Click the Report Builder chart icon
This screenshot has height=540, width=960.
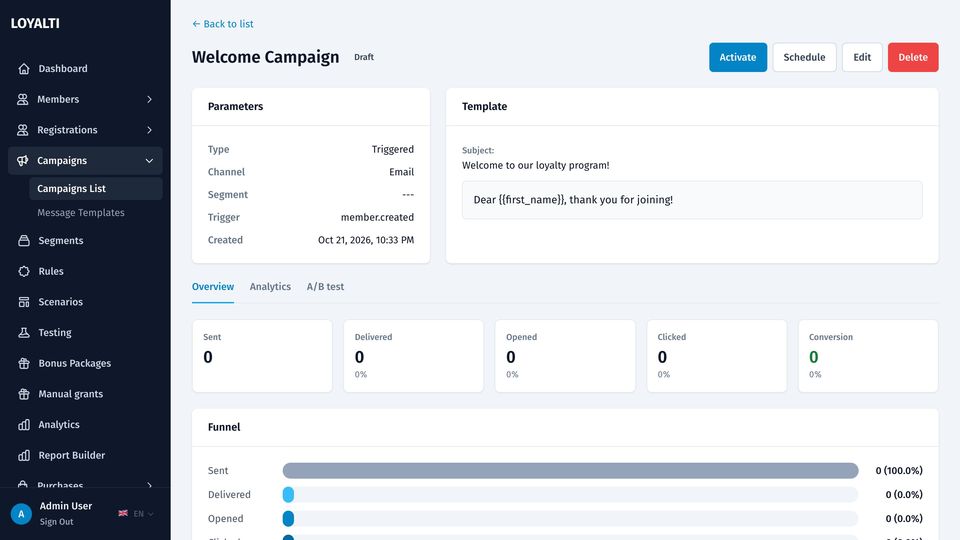click(x=24, y=455)
